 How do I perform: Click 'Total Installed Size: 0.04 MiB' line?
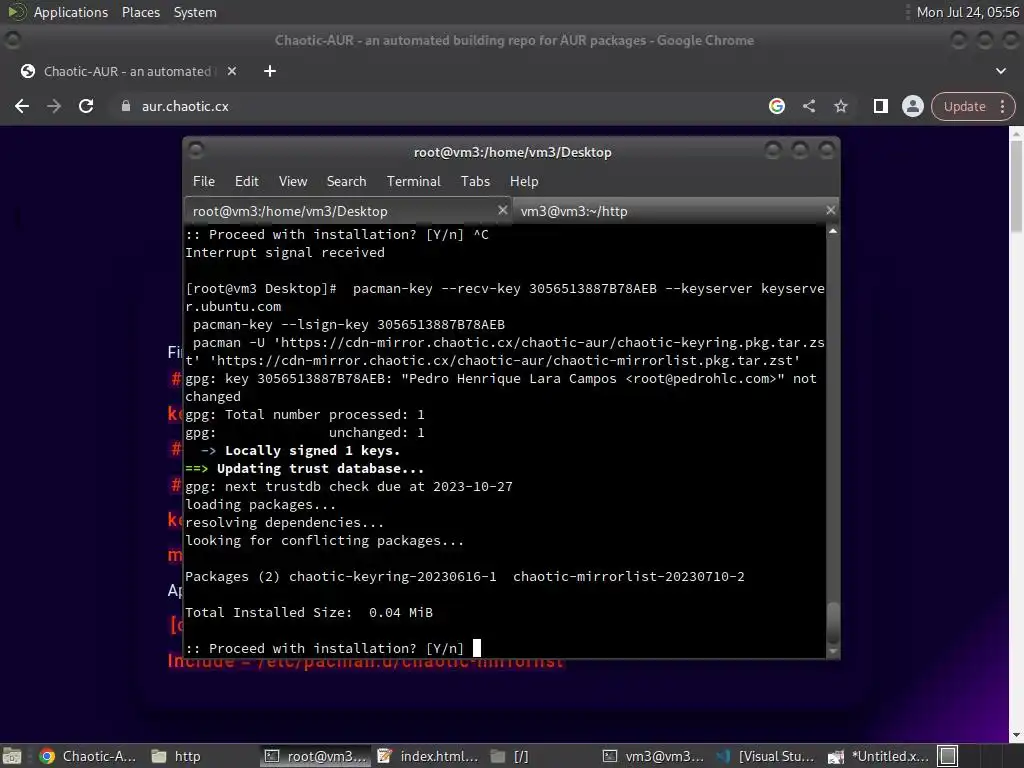309,613
